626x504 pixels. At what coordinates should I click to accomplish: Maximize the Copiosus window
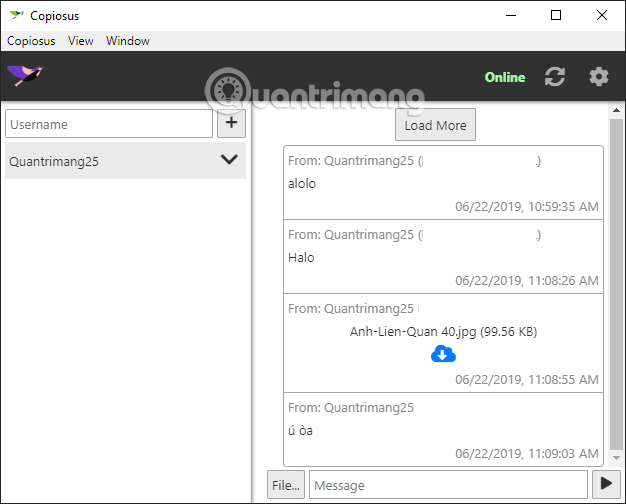tap(556, 15)
